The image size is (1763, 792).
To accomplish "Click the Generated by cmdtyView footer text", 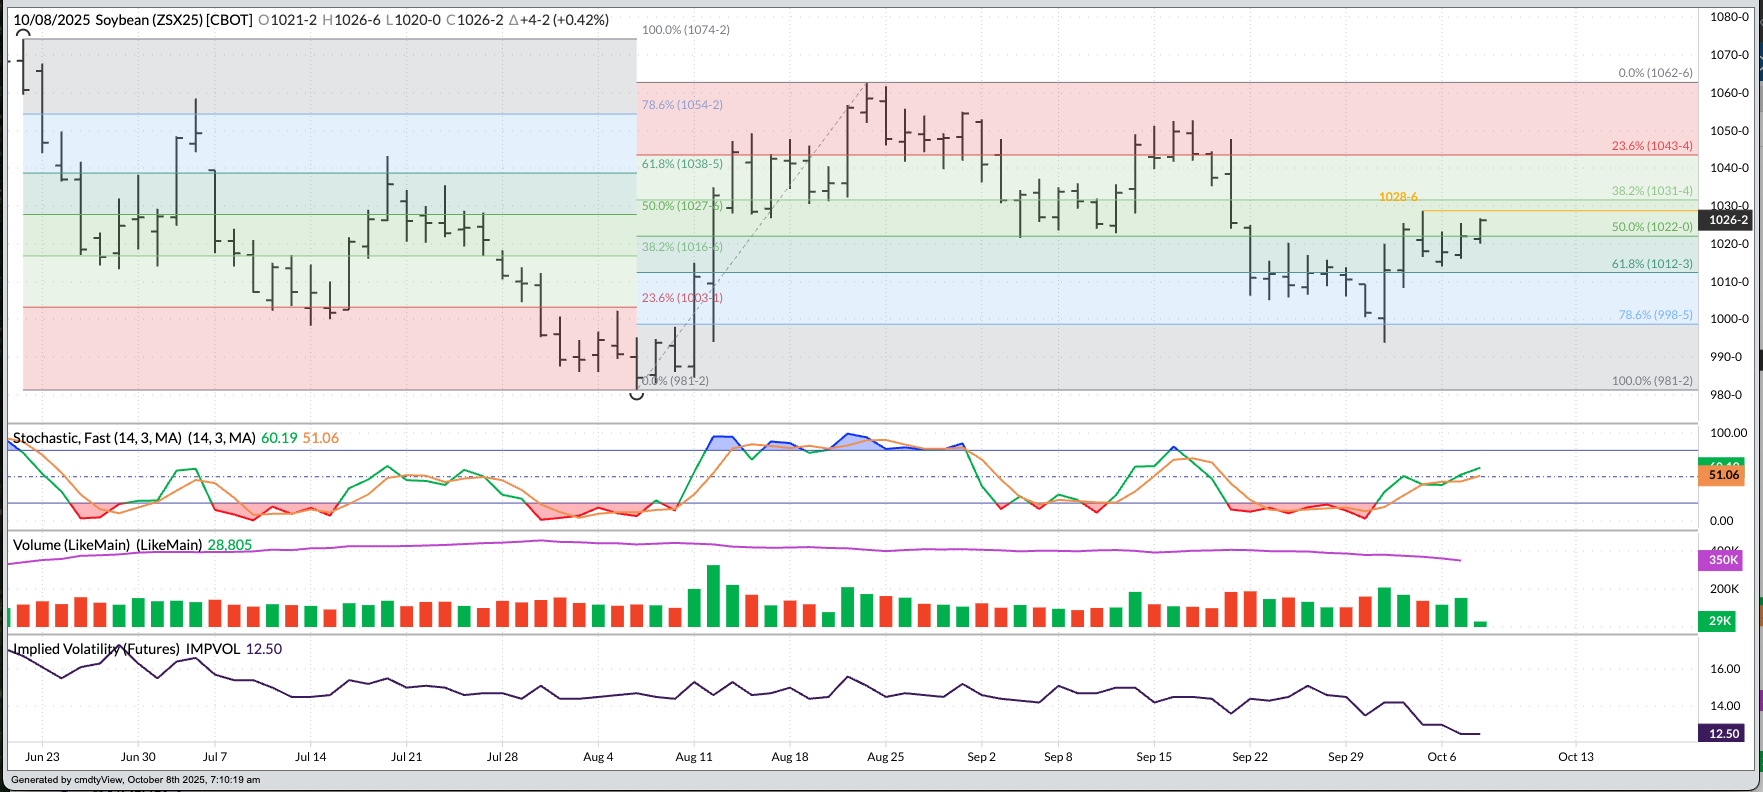I will [135, 780].
